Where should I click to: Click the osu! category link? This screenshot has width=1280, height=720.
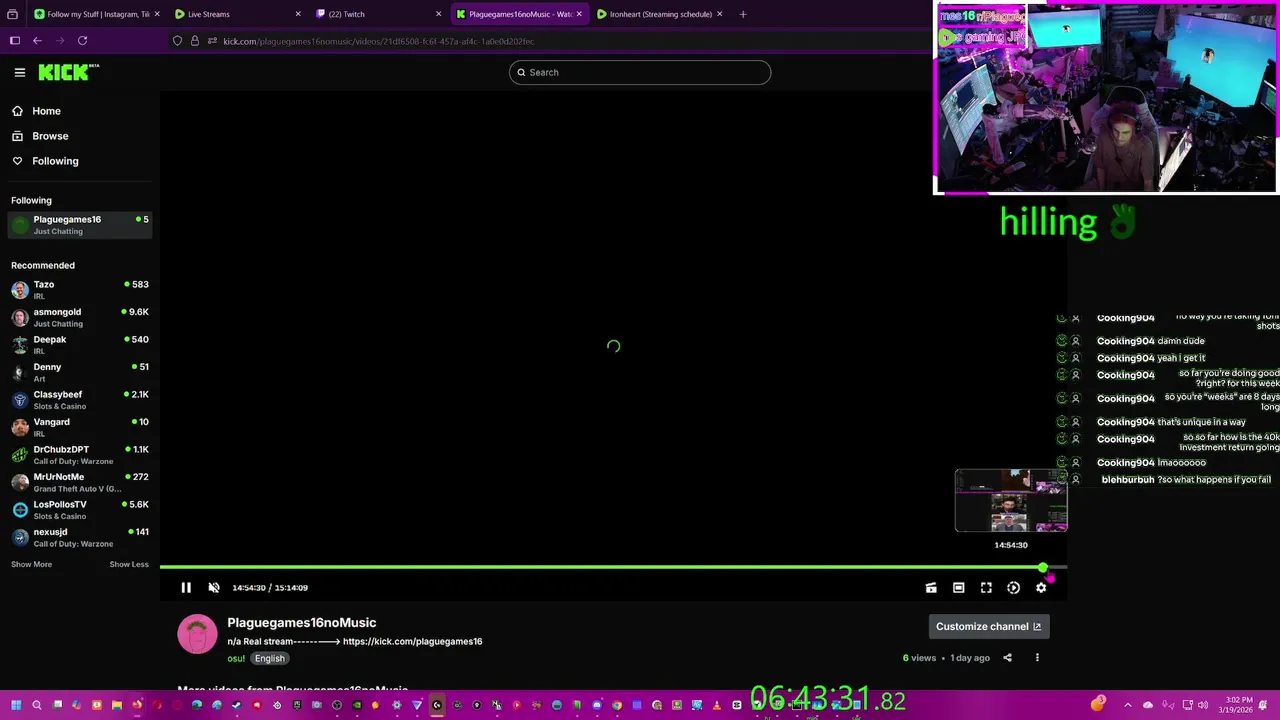[236, 658]
